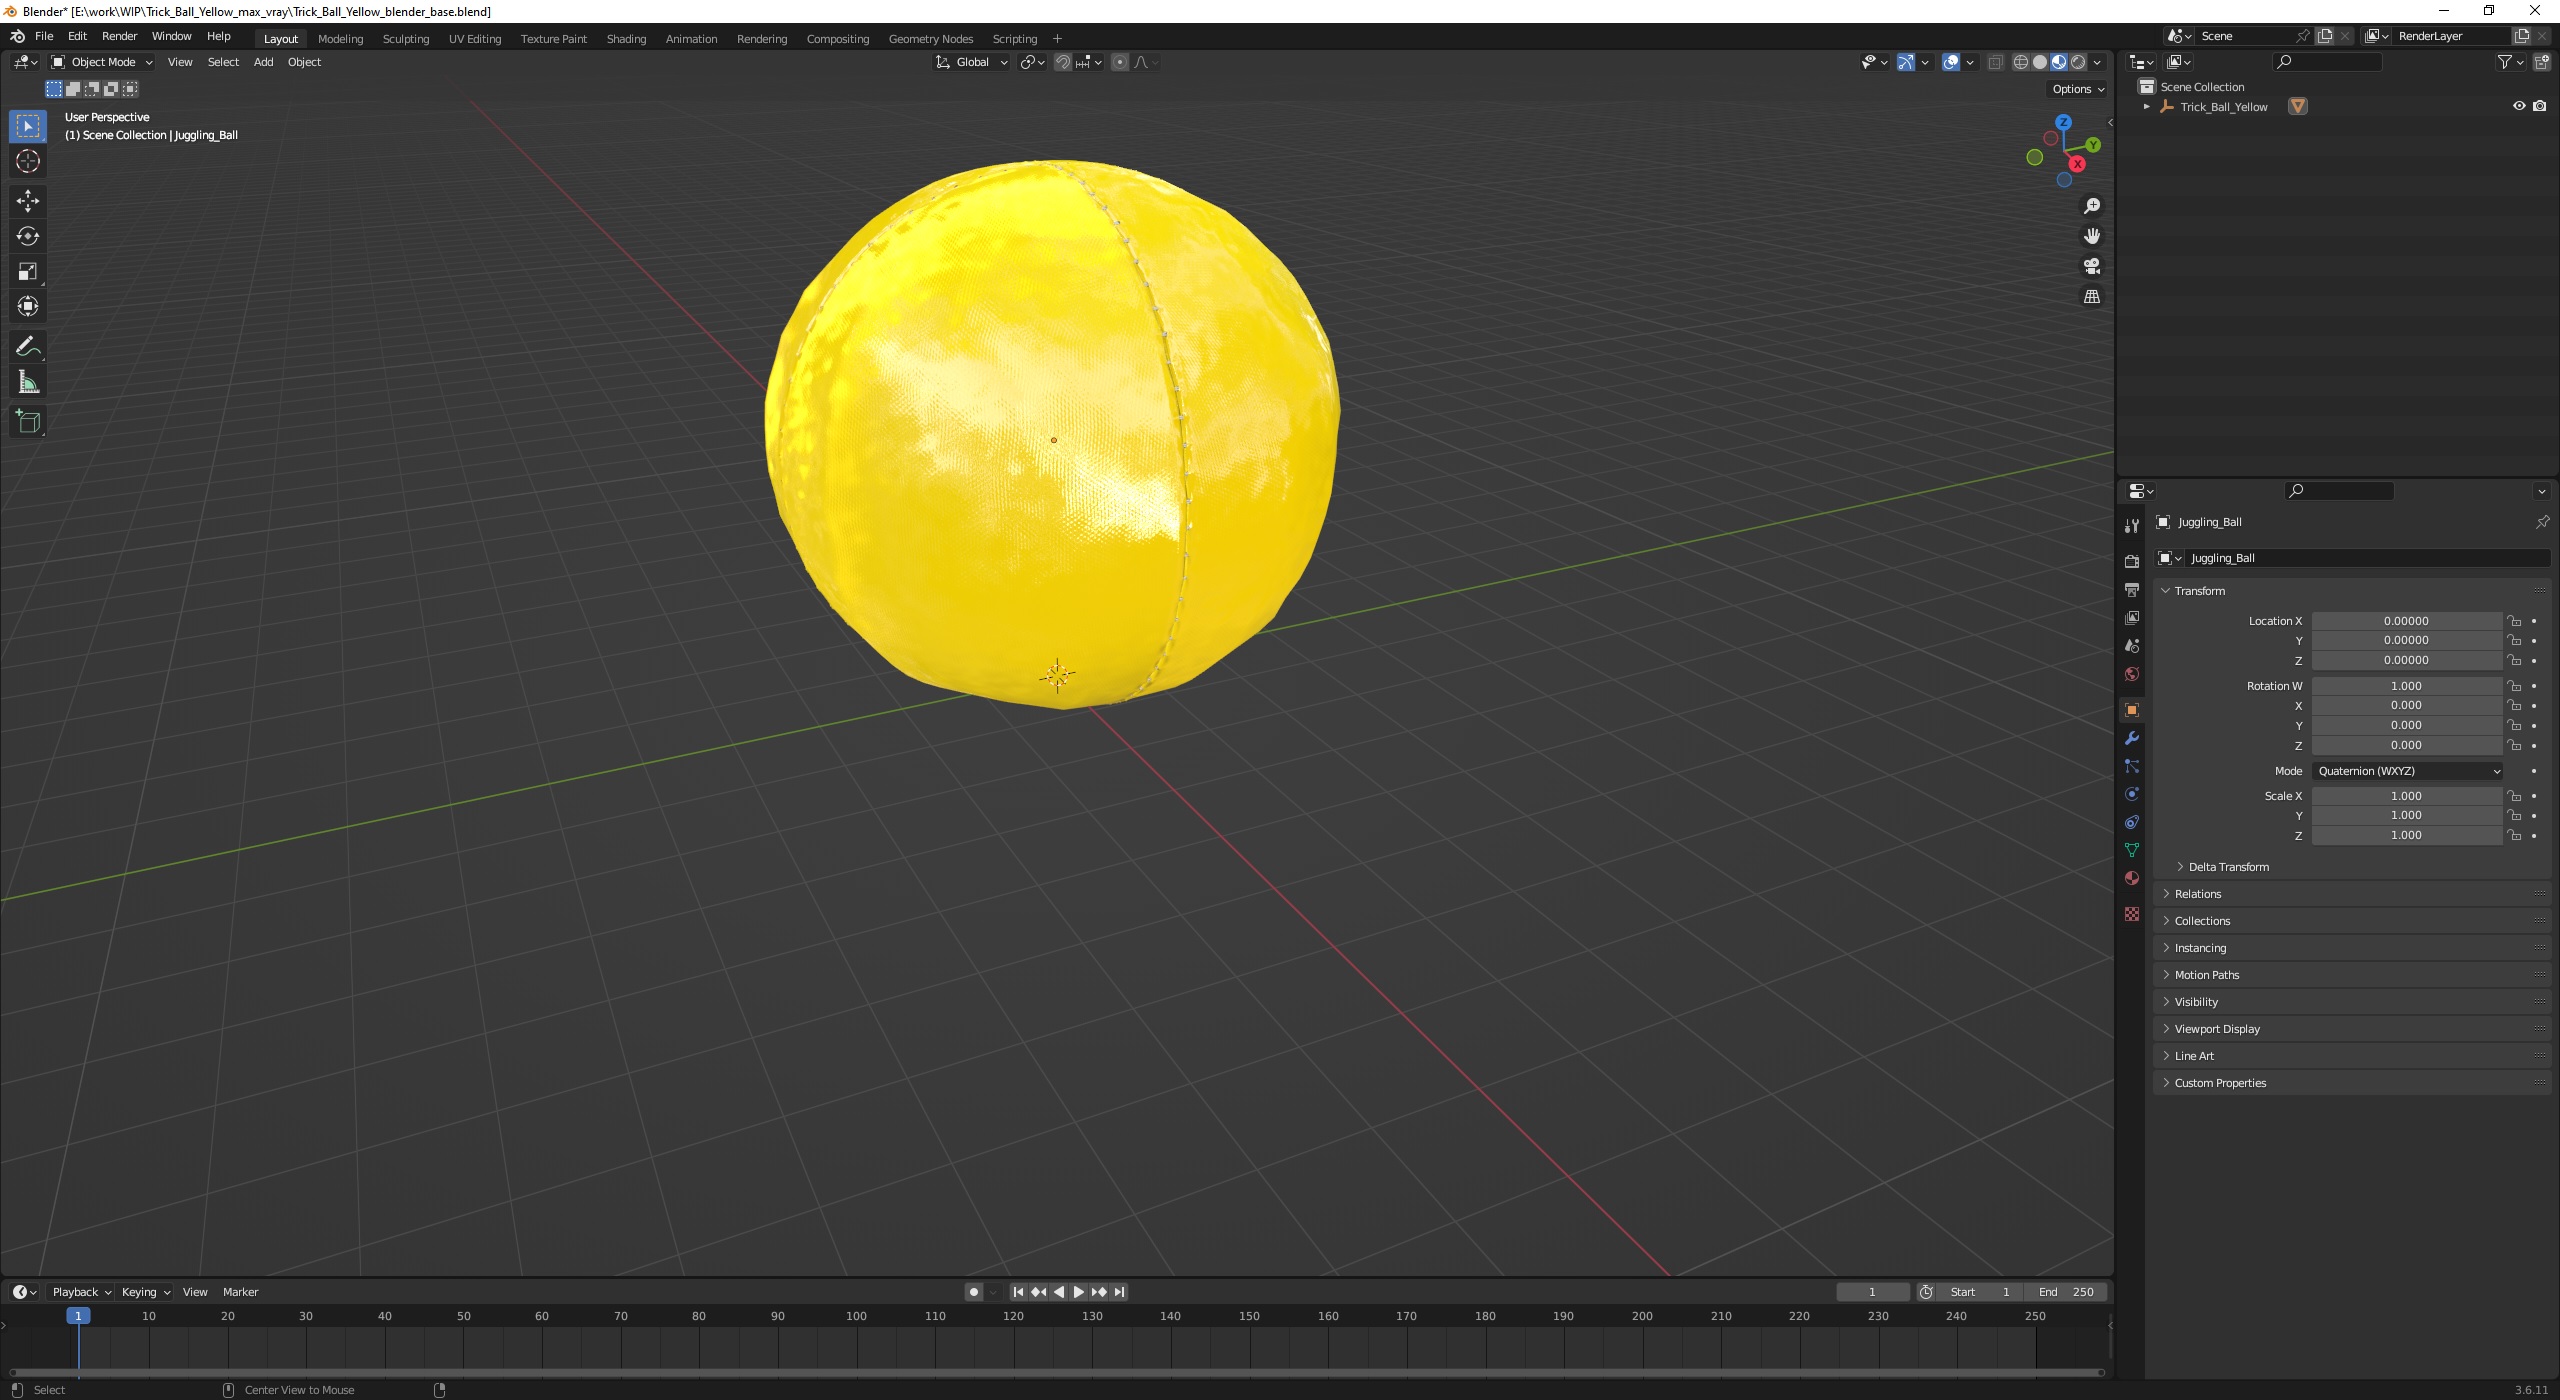Open the Scene properties tab

tap(2132, 646)
